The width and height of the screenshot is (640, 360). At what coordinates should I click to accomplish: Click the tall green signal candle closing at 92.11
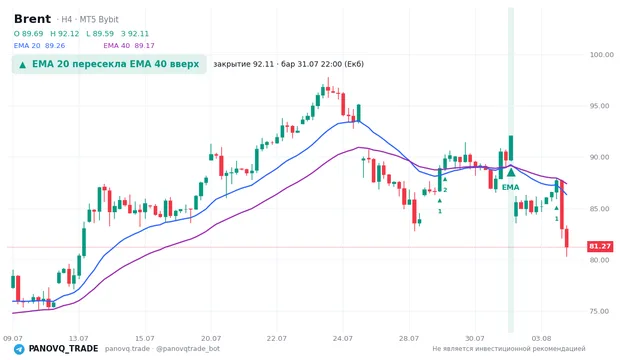511,148
